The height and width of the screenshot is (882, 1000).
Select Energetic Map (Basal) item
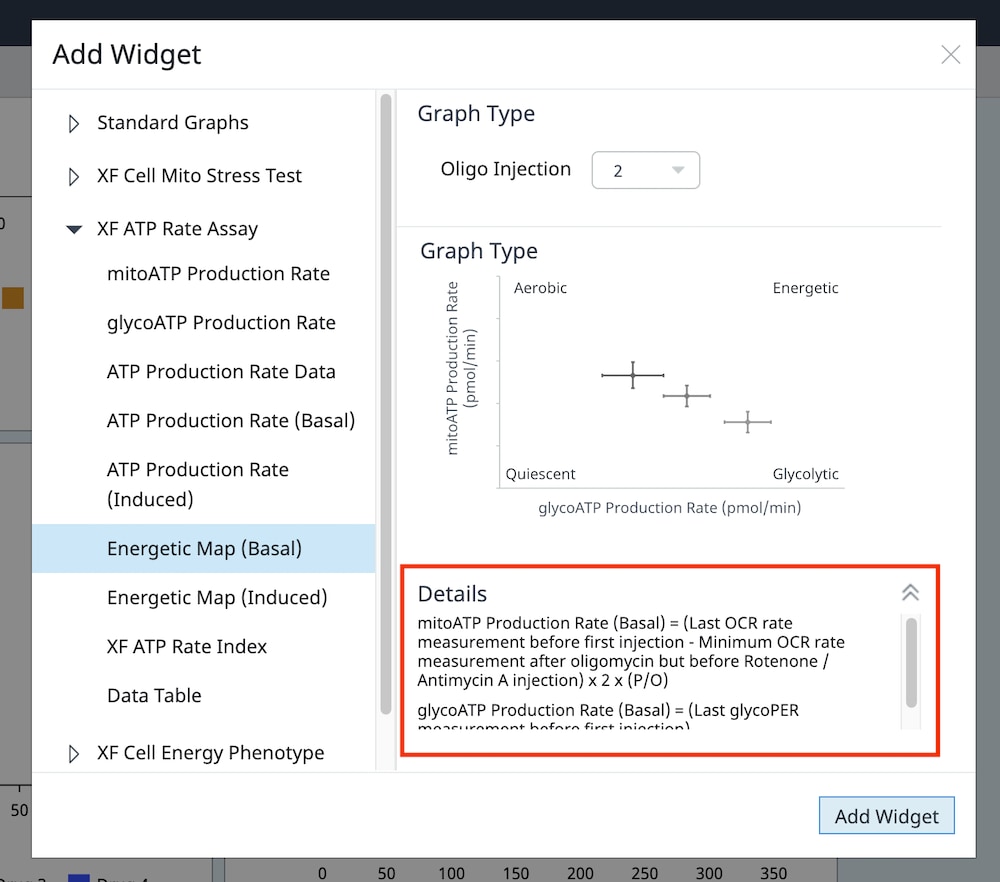204,549
